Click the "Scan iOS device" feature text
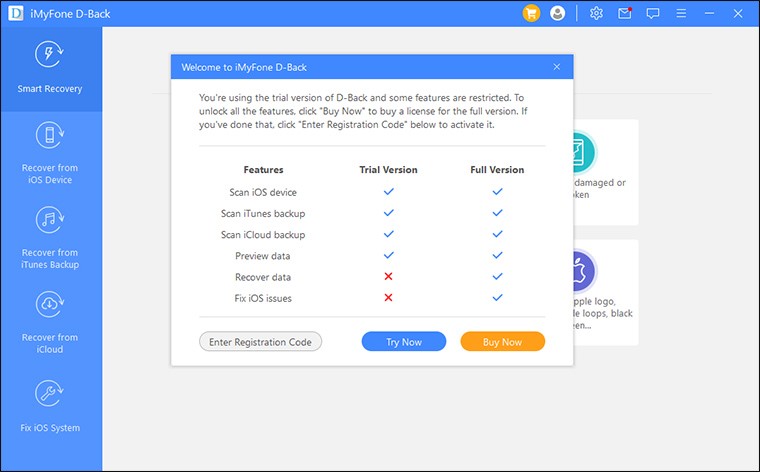This screenshot has height=472, width=760. tap(263, 192)
